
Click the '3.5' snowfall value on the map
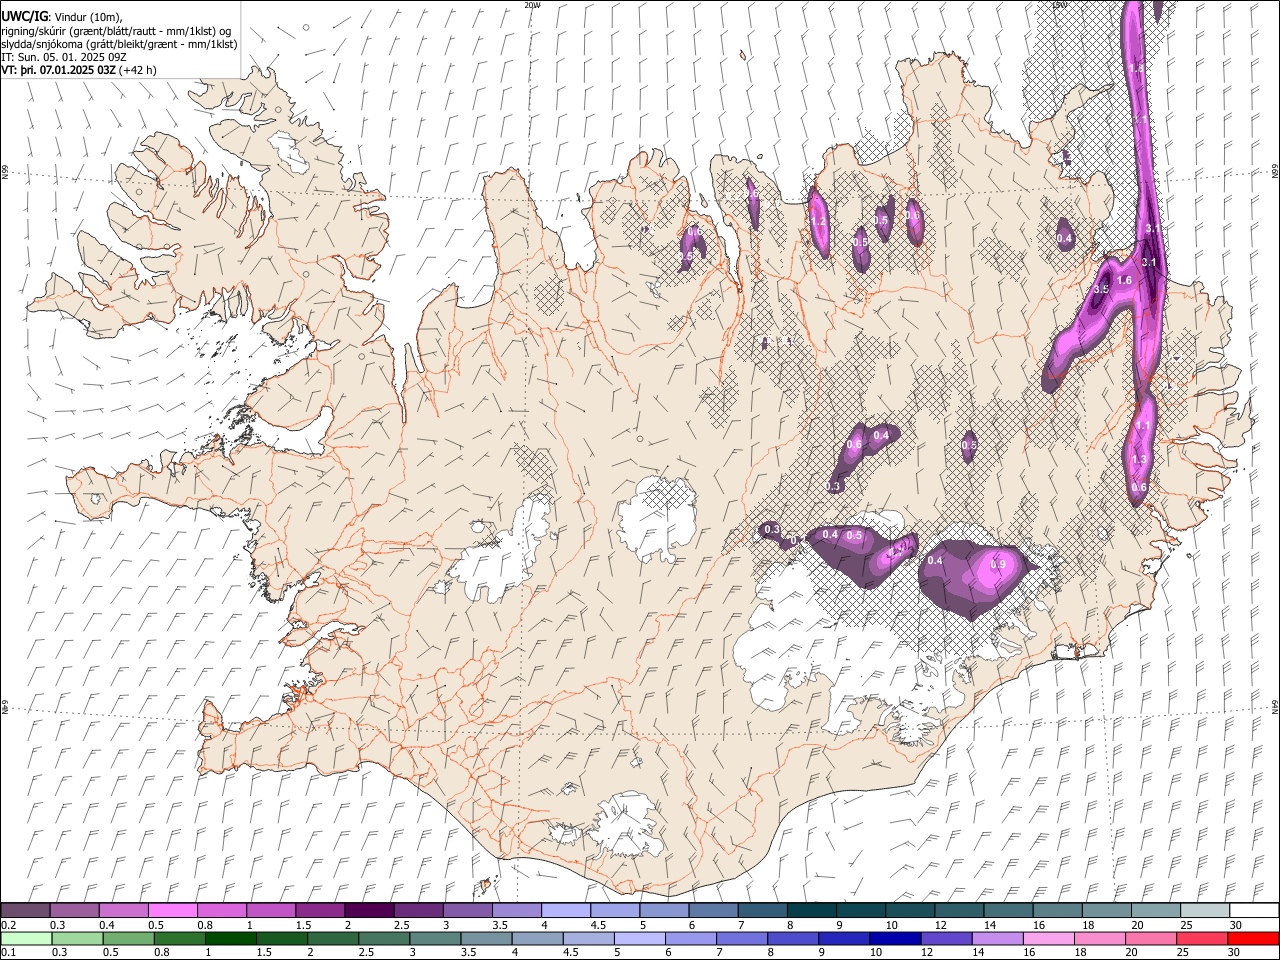pos(1101,289)
